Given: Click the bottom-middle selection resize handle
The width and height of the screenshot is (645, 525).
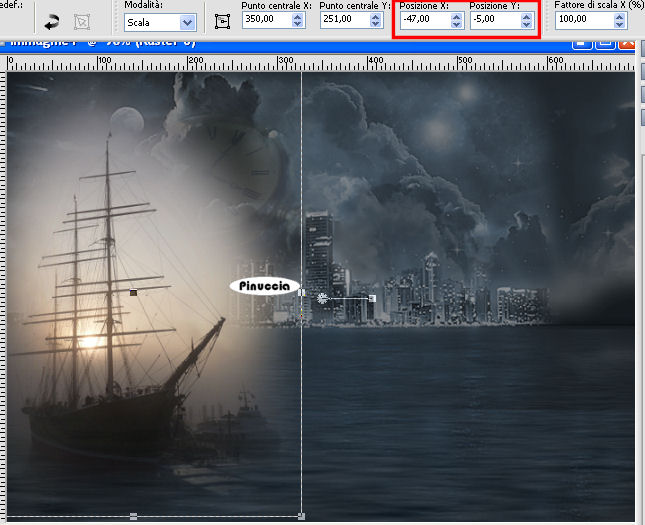Looking at the screenshot, I should click(x=133, y=516).
